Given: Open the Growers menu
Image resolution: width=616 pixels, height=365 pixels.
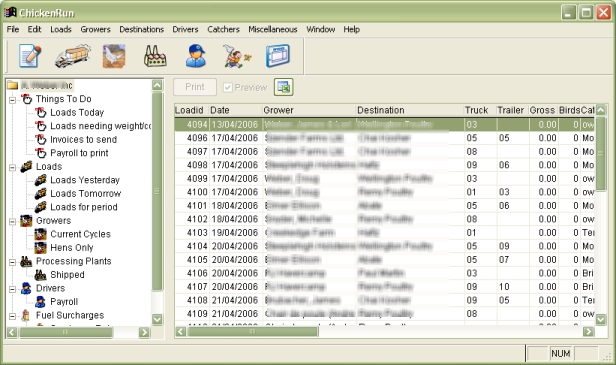Looking at the screenshot, I should [x=95, y=29].
